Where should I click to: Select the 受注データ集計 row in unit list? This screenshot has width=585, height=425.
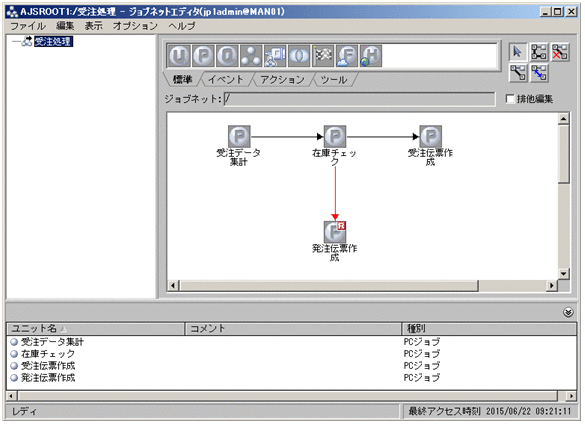coord(292,341)
